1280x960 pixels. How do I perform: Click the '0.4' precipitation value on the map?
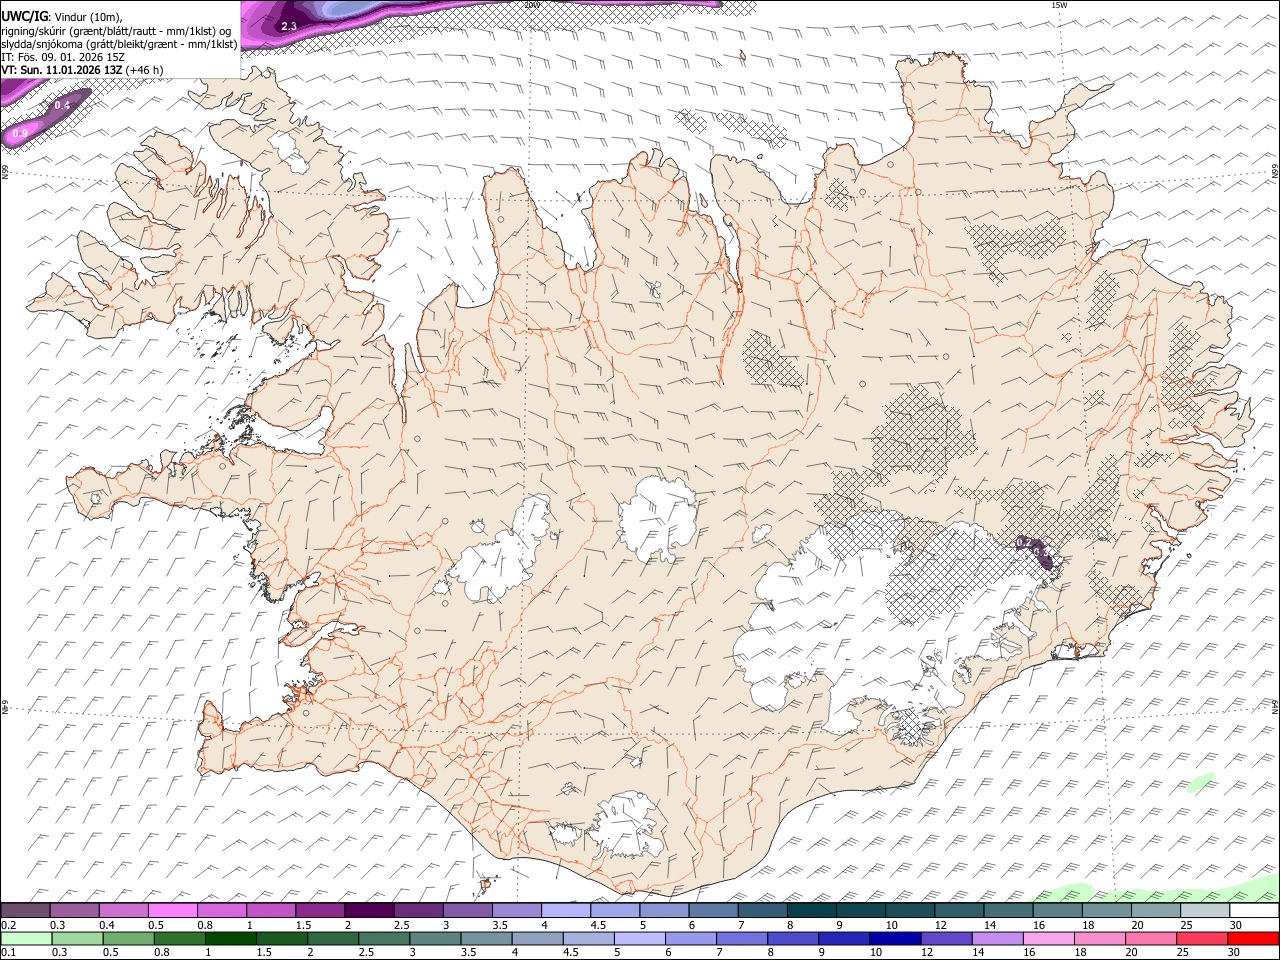tap(62, 105)
